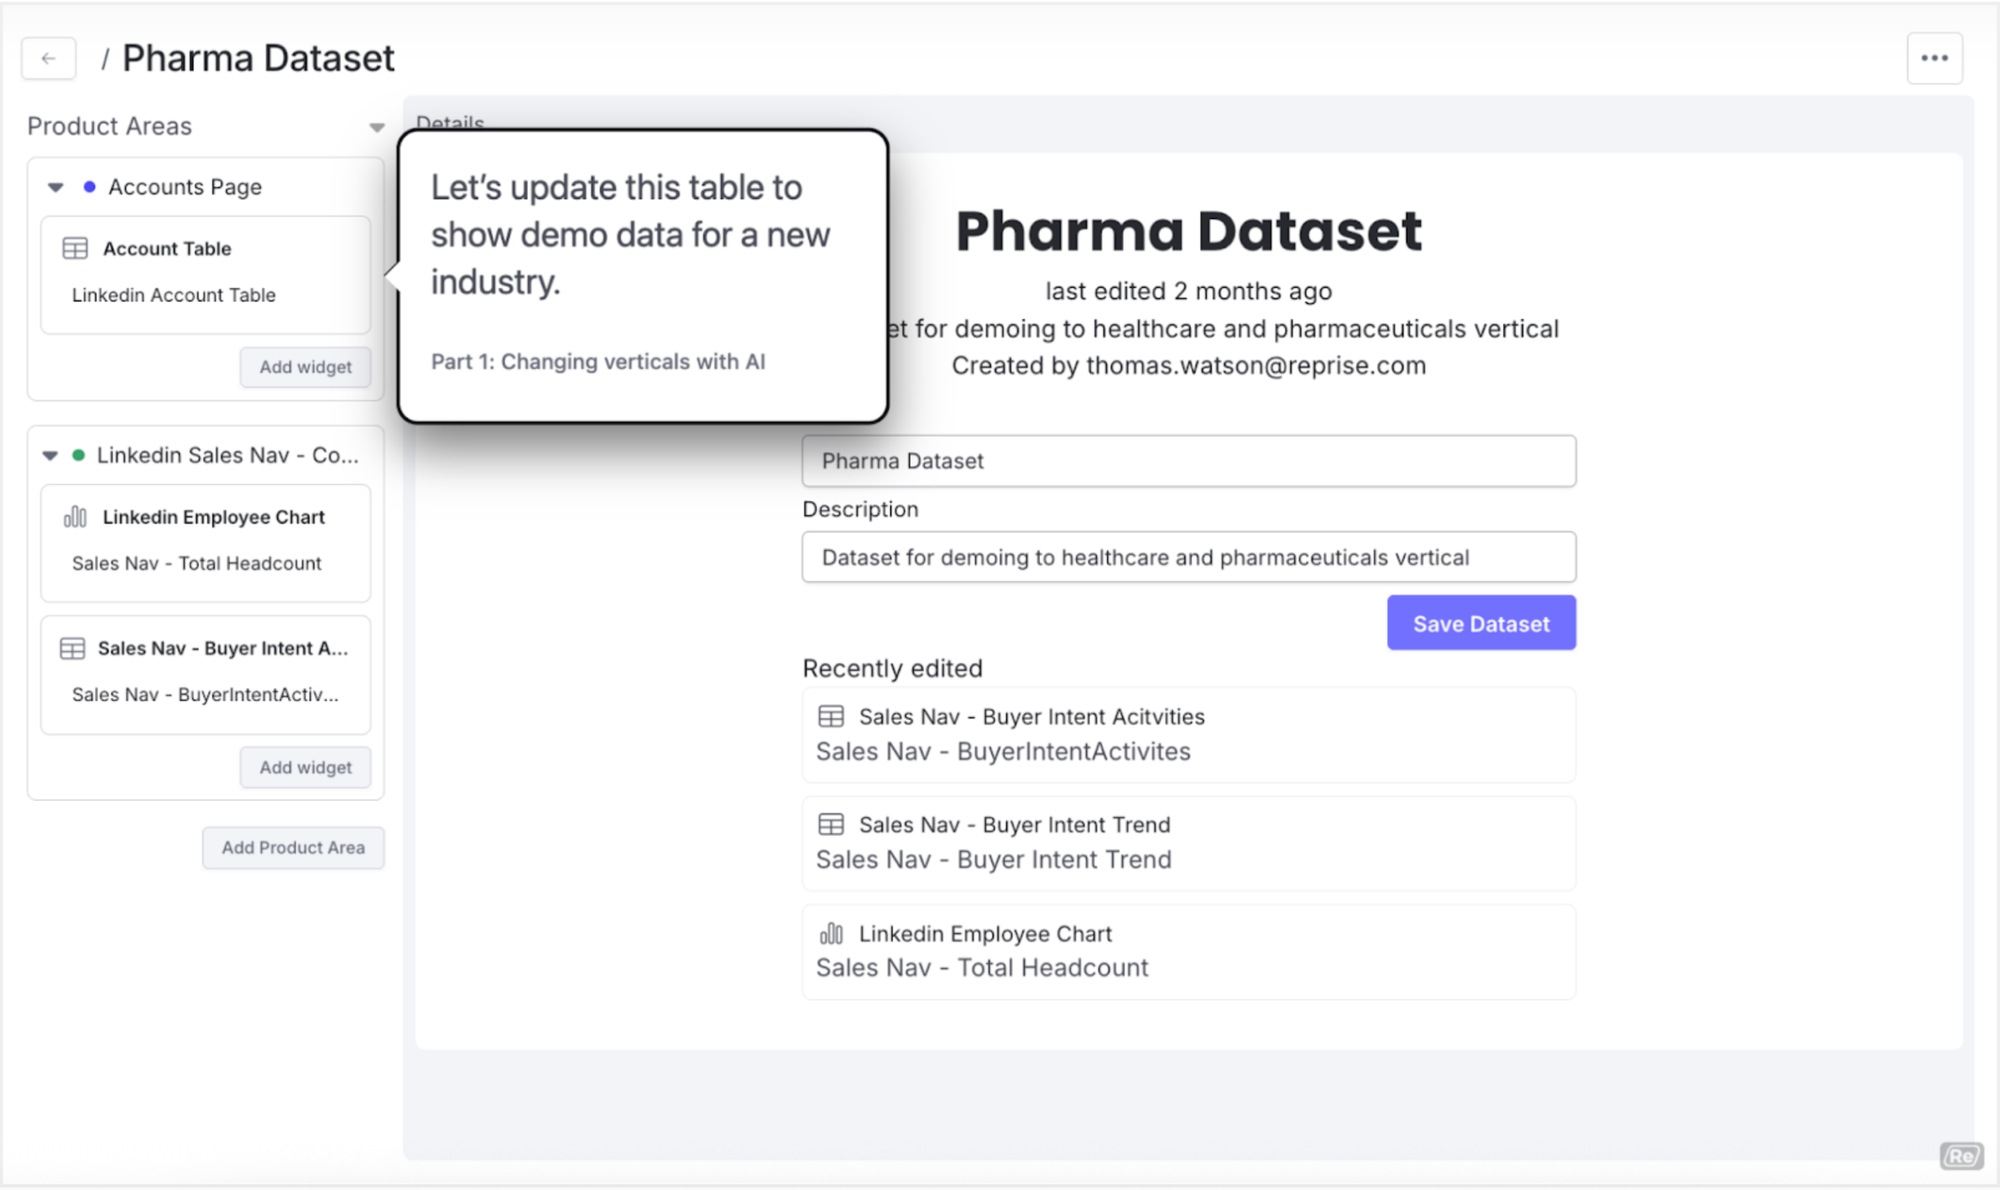Screen dimensions: 2000x1190
Task: Click the Save Dataset button
Action: click(x=1481, y=623)
